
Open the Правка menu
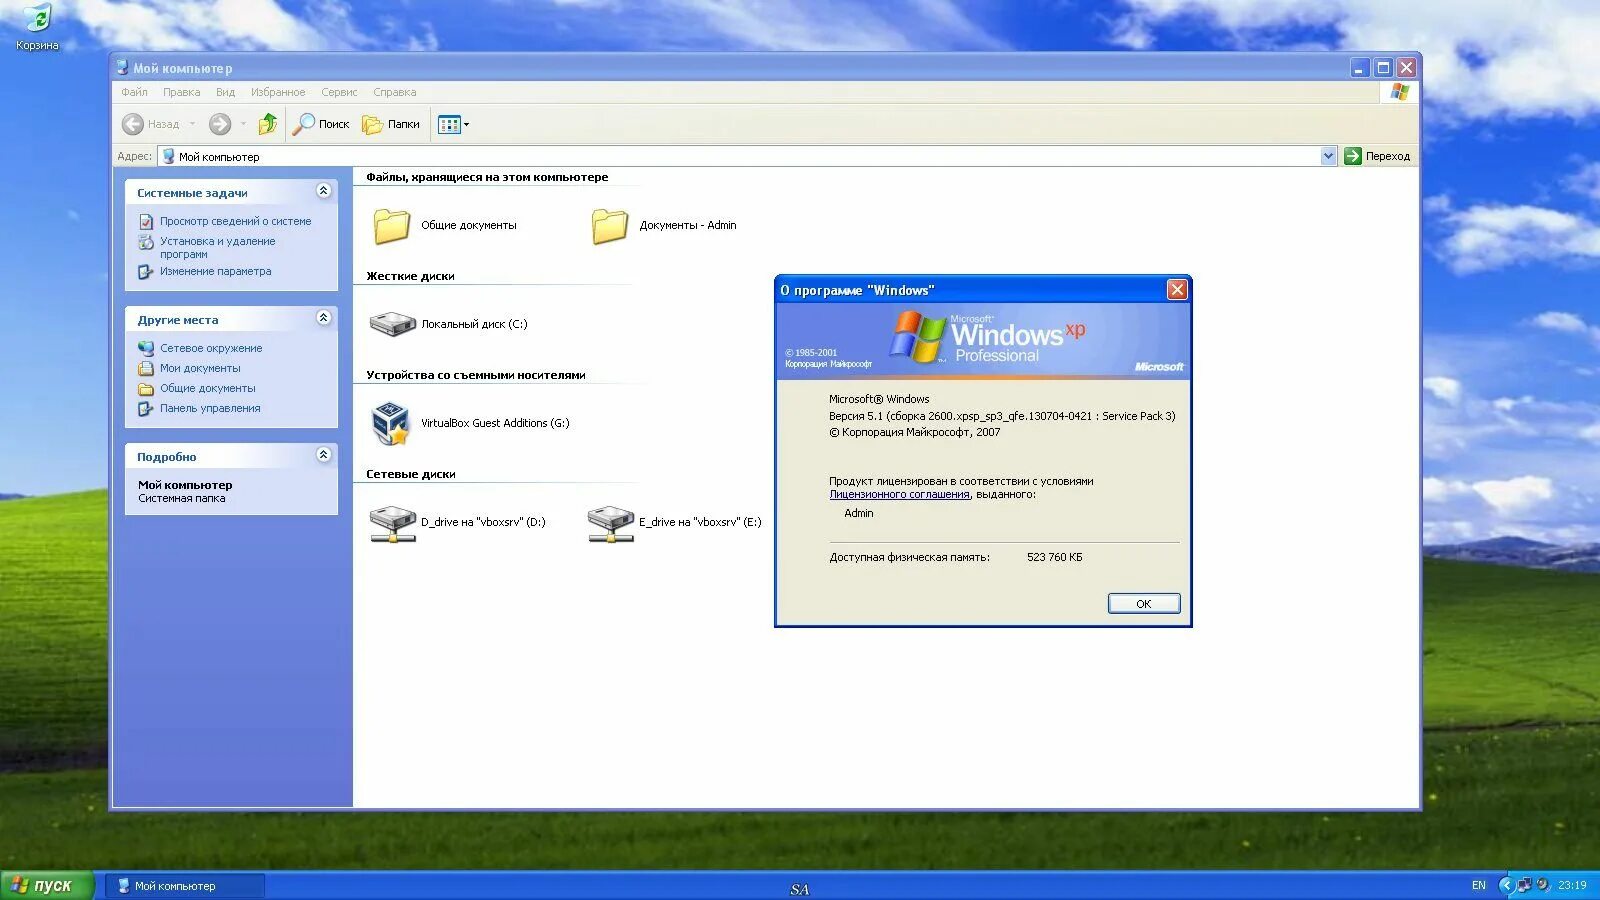coord(181,92)
